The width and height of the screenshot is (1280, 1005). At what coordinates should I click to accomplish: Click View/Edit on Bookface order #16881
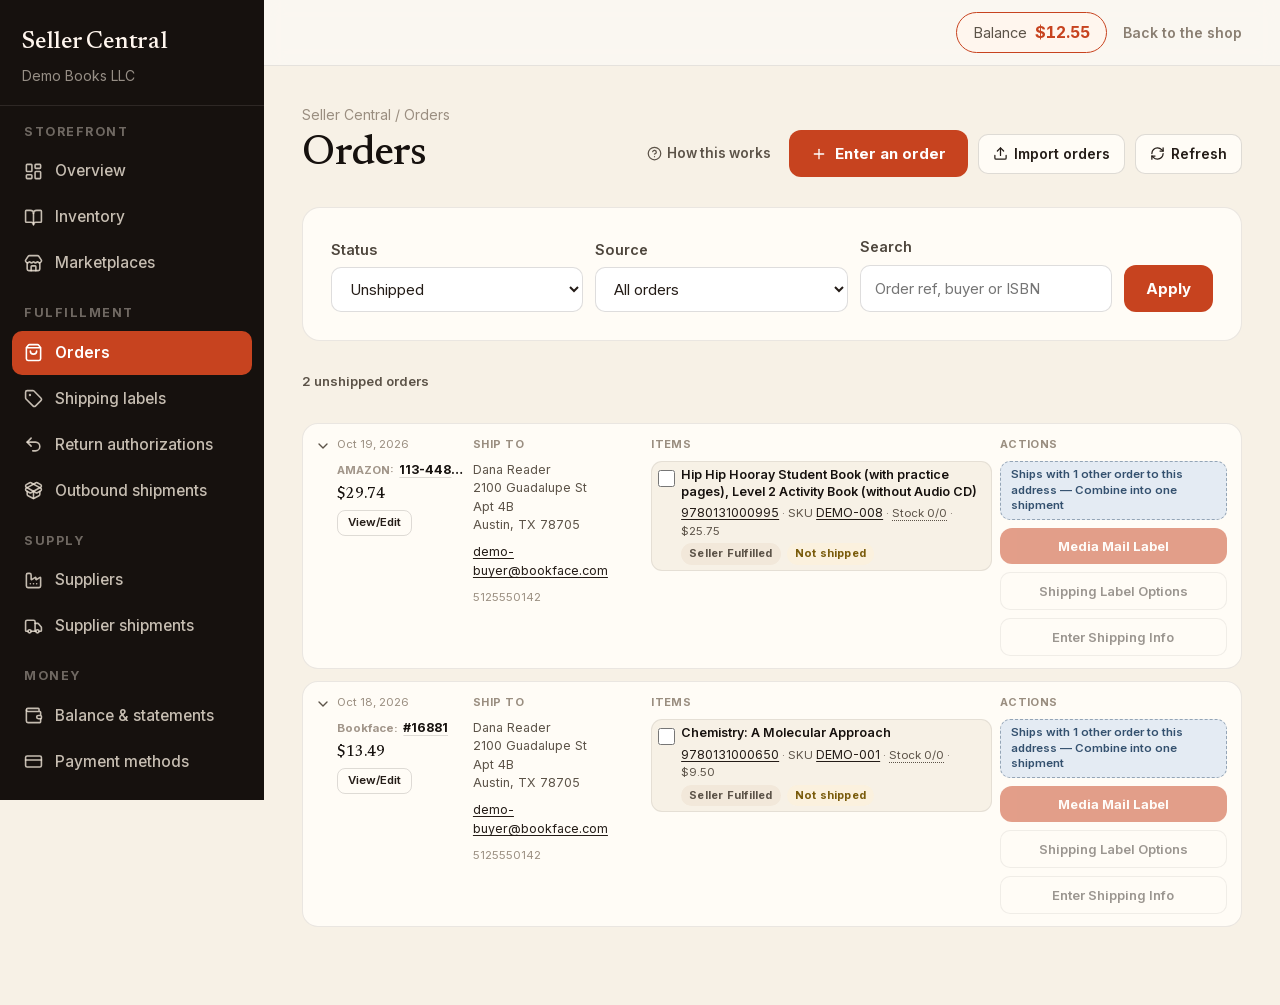(374, 781)
